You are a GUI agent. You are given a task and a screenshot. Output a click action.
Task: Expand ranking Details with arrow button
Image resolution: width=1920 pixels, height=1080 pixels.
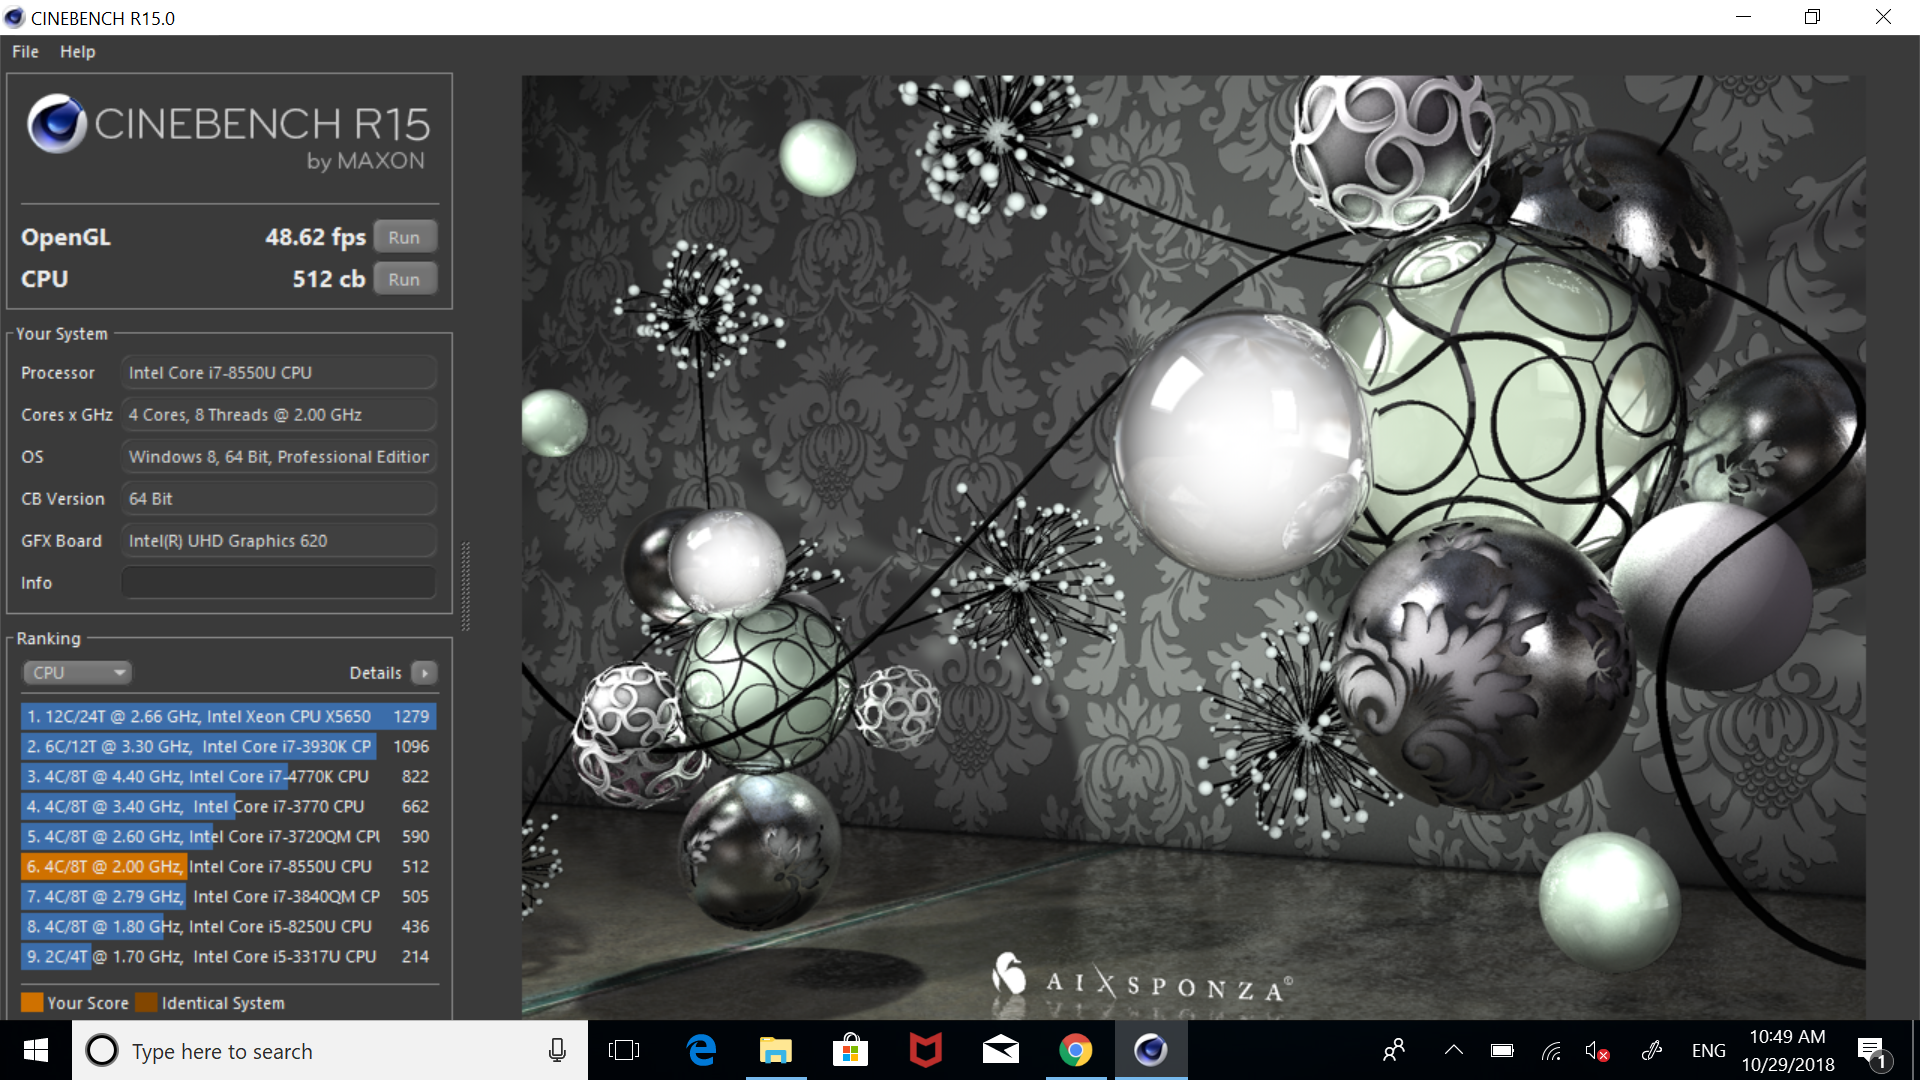click(425, 673)
